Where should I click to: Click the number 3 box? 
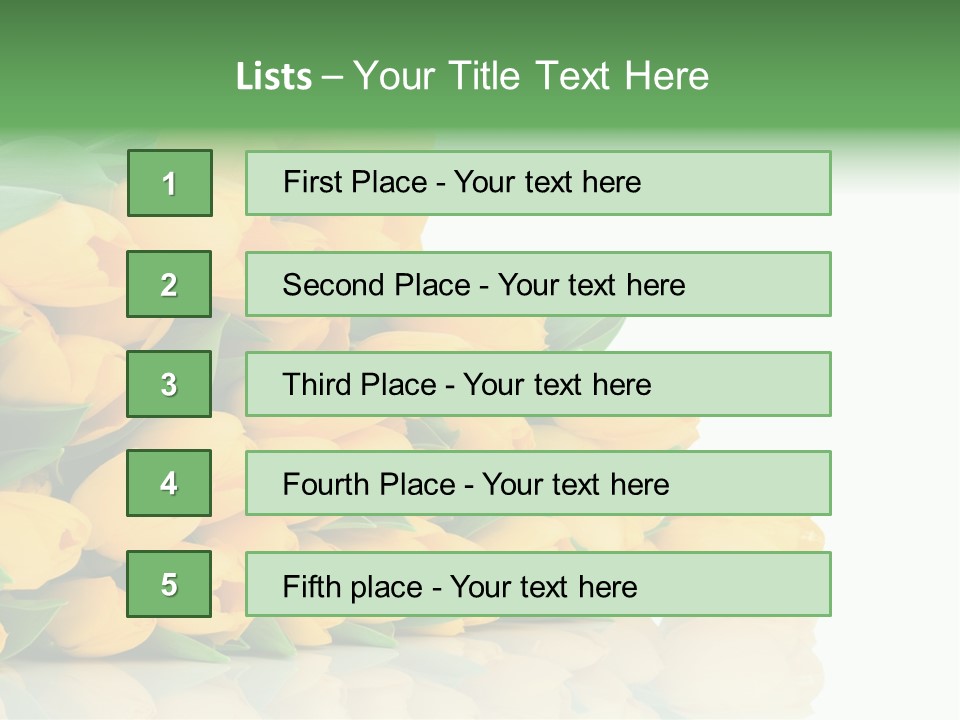coord(169,384)
